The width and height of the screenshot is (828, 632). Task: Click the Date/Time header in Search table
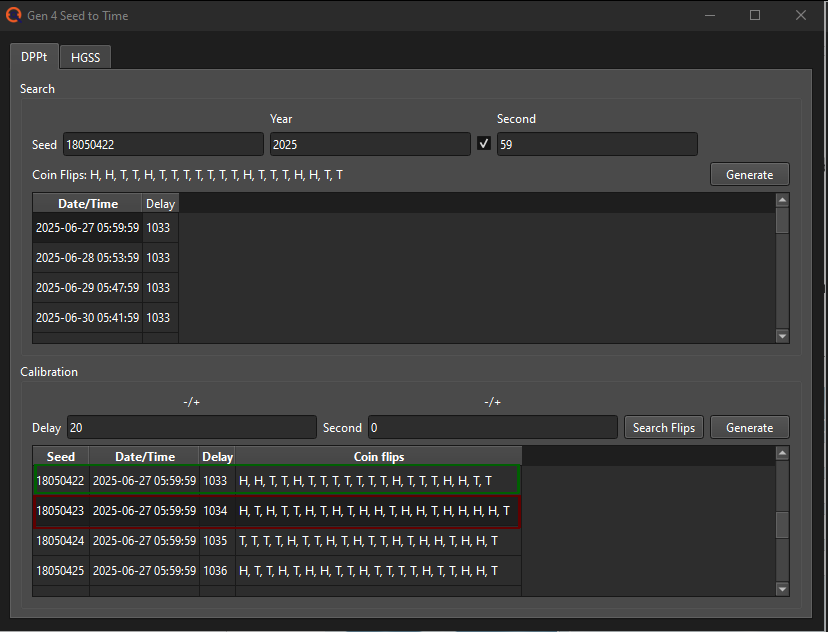(88, 203)
